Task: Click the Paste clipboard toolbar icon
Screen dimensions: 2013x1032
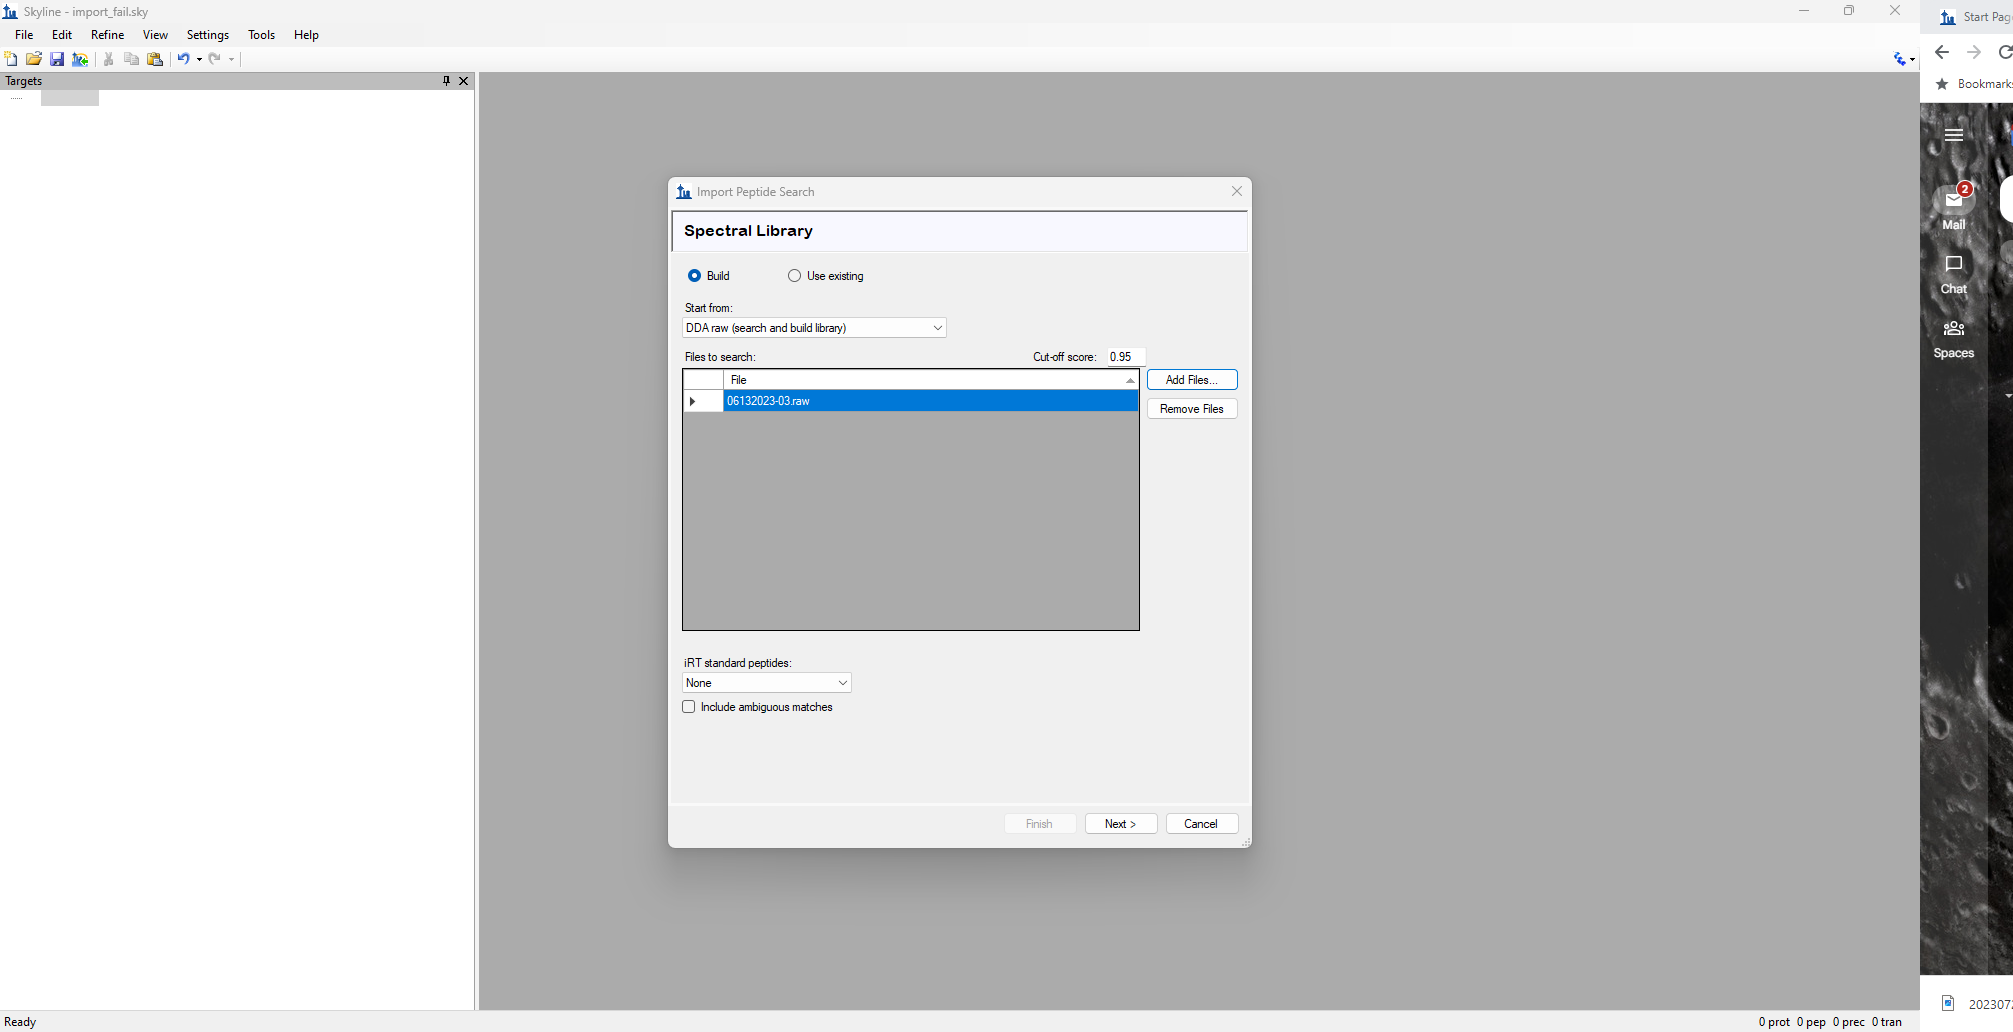Action: [155, 59]
